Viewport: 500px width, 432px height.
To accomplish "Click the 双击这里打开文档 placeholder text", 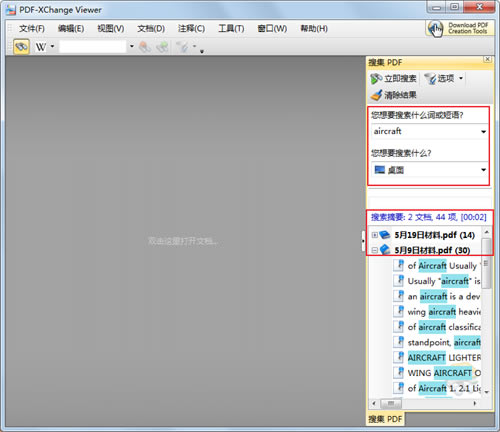I will tap(183, 241).
